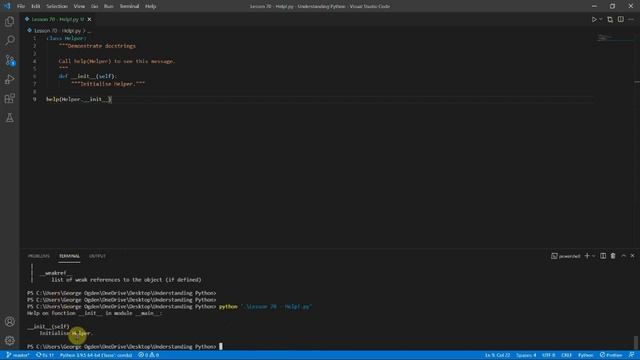
Task: Change the UTF-8 encoding
Action: [549, 355]
